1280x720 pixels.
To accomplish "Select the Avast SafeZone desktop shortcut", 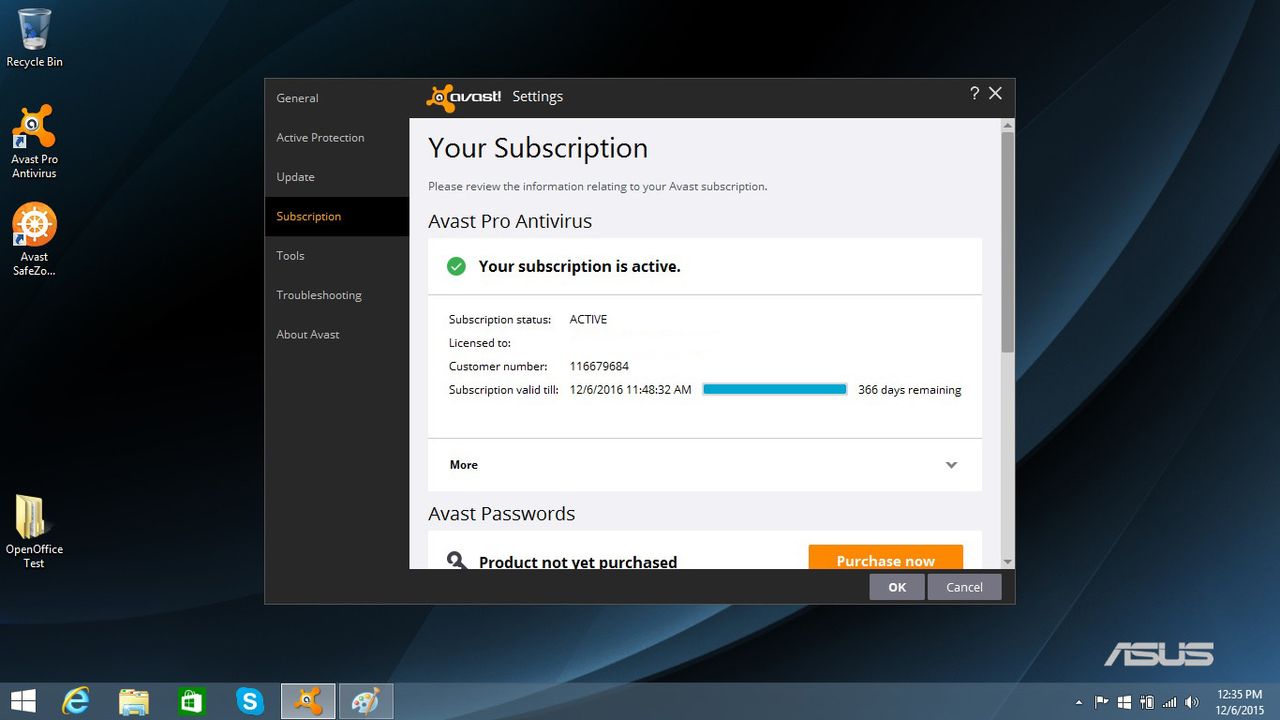I will tap(34, 240).
